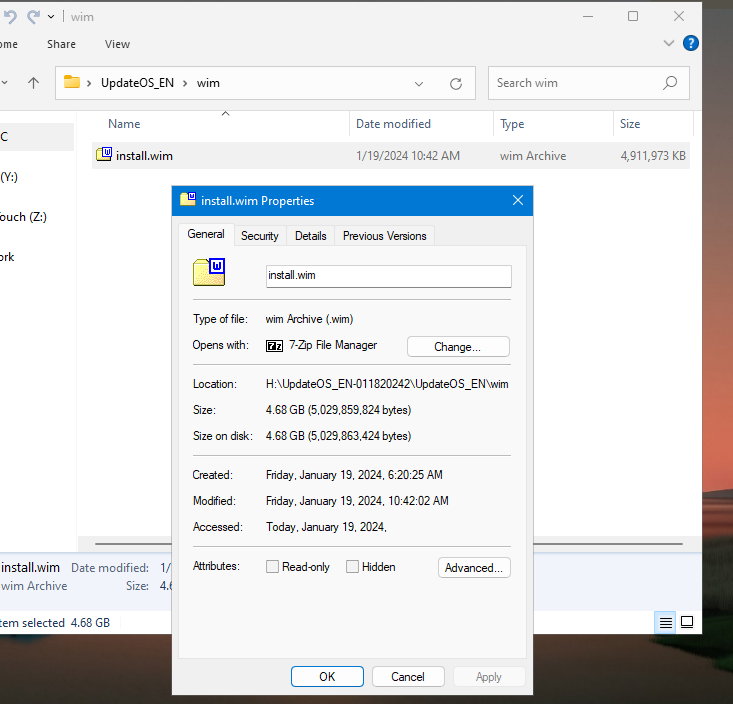Toggle the Read-only attribute checkbox
Viewport: 733px width, 704px height.
point(272,567)
